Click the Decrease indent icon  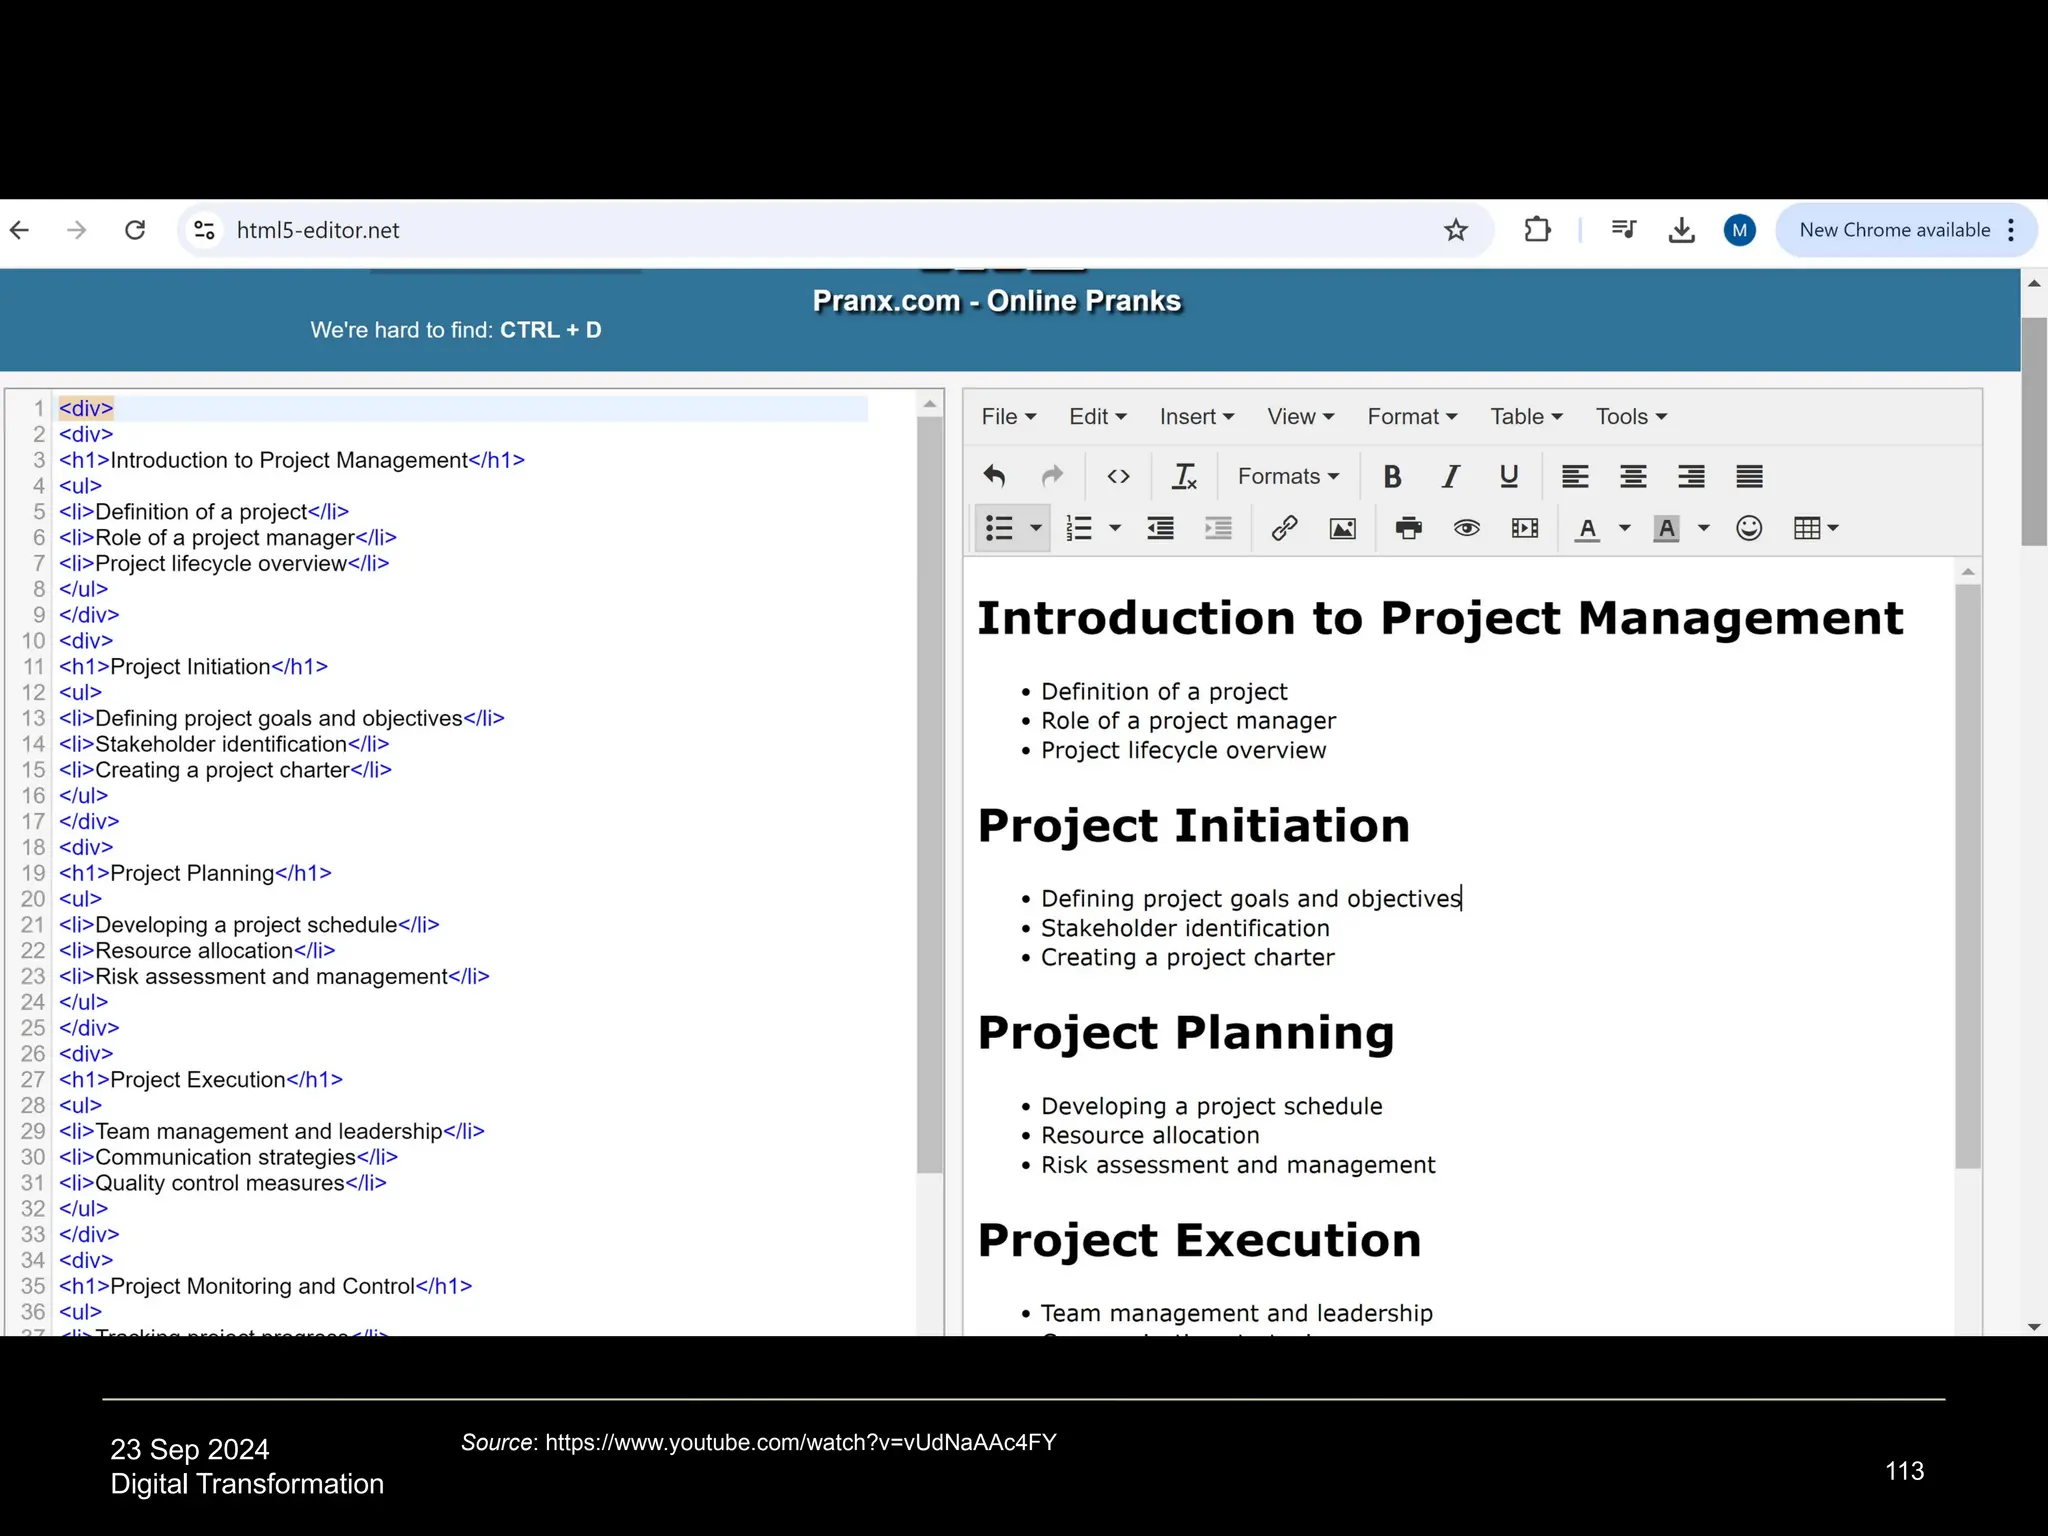(1160, 528)
